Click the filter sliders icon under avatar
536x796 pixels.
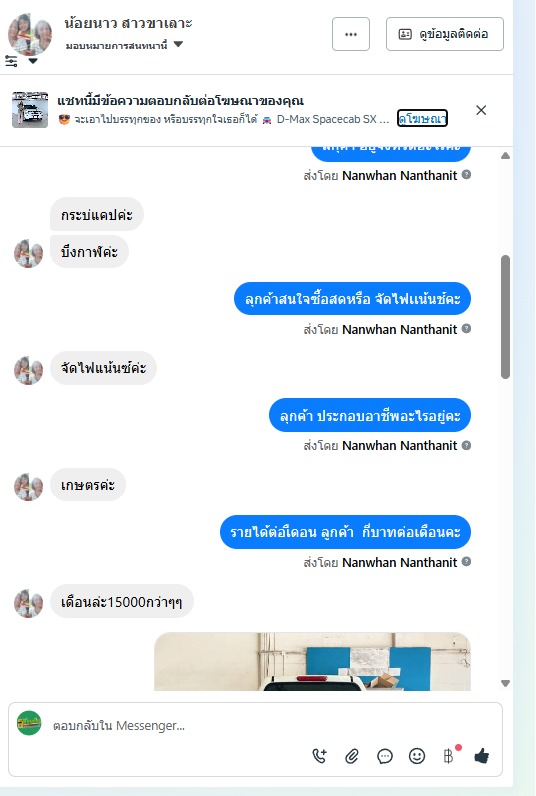click(x=11, y=61)
